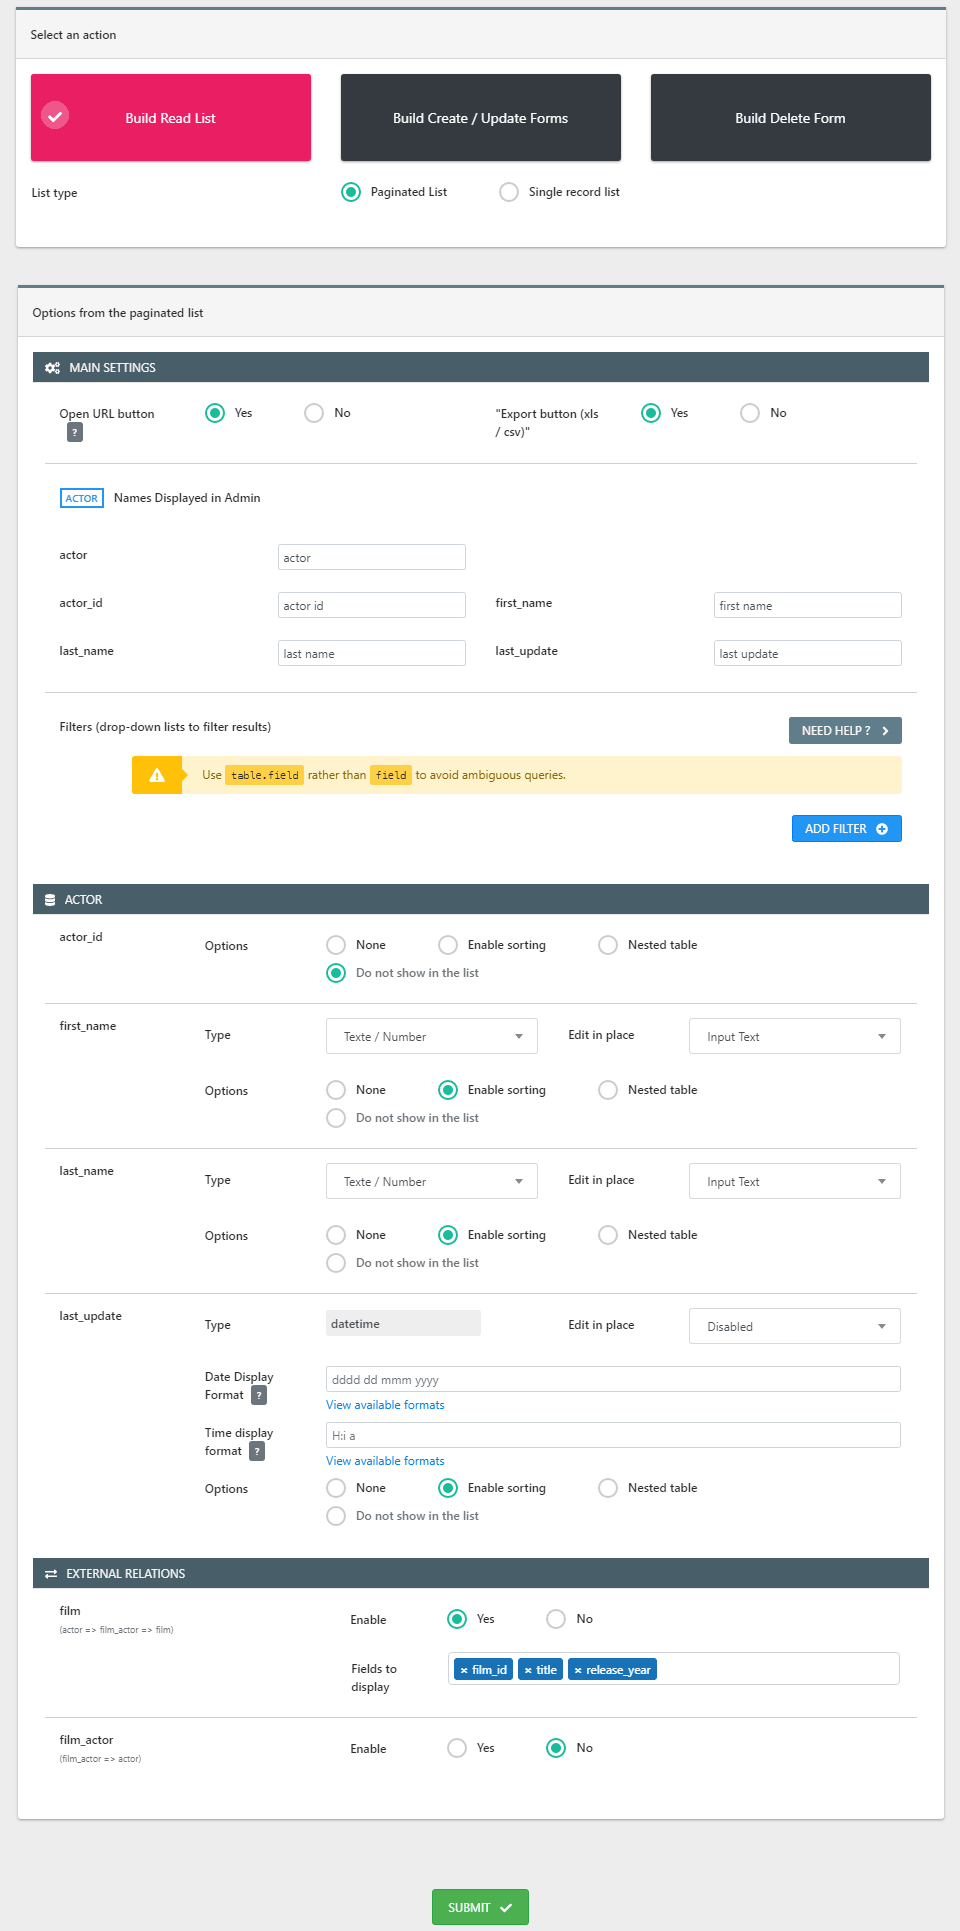Choose Build Create / Update Forms

(481, 117)
